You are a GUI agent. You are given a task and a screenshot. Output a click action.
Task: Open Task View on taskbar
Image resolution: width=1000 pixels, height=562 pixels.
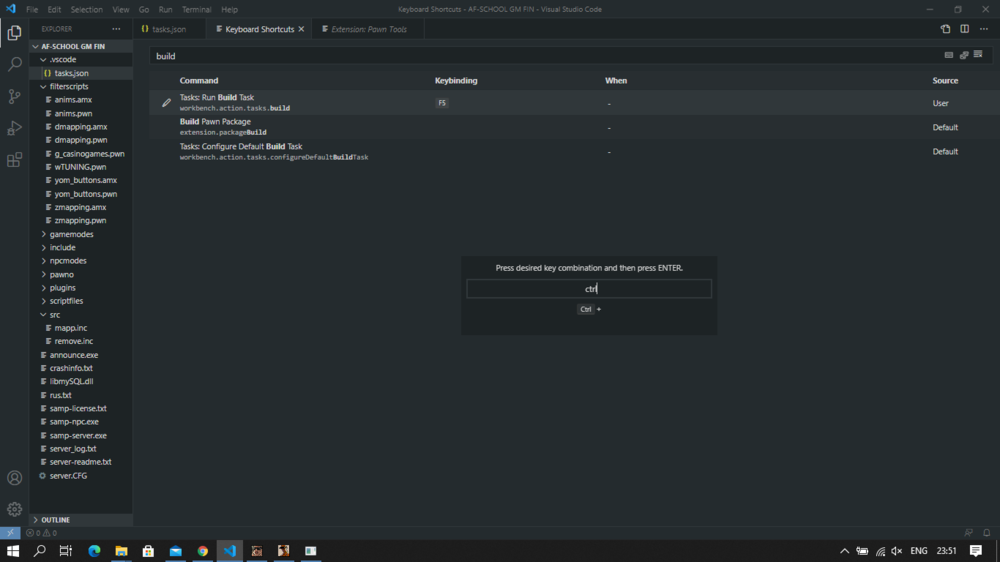[x=66, y=551]
